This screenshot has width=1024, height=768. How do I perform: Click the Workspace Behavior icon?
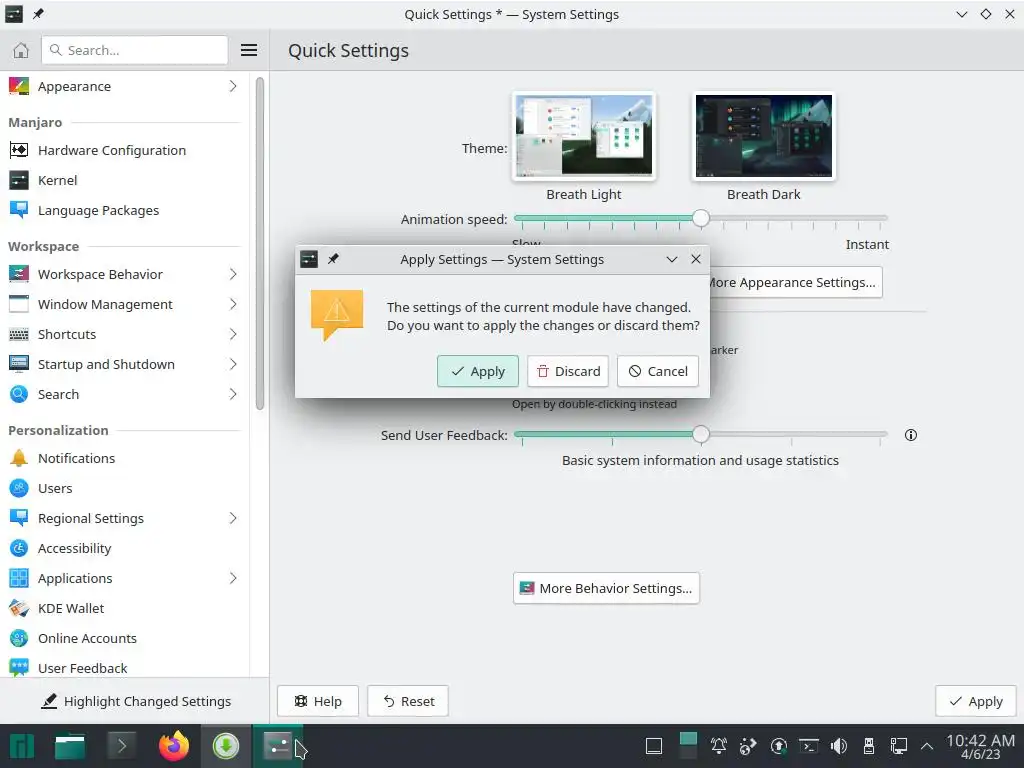pos(19,274)
